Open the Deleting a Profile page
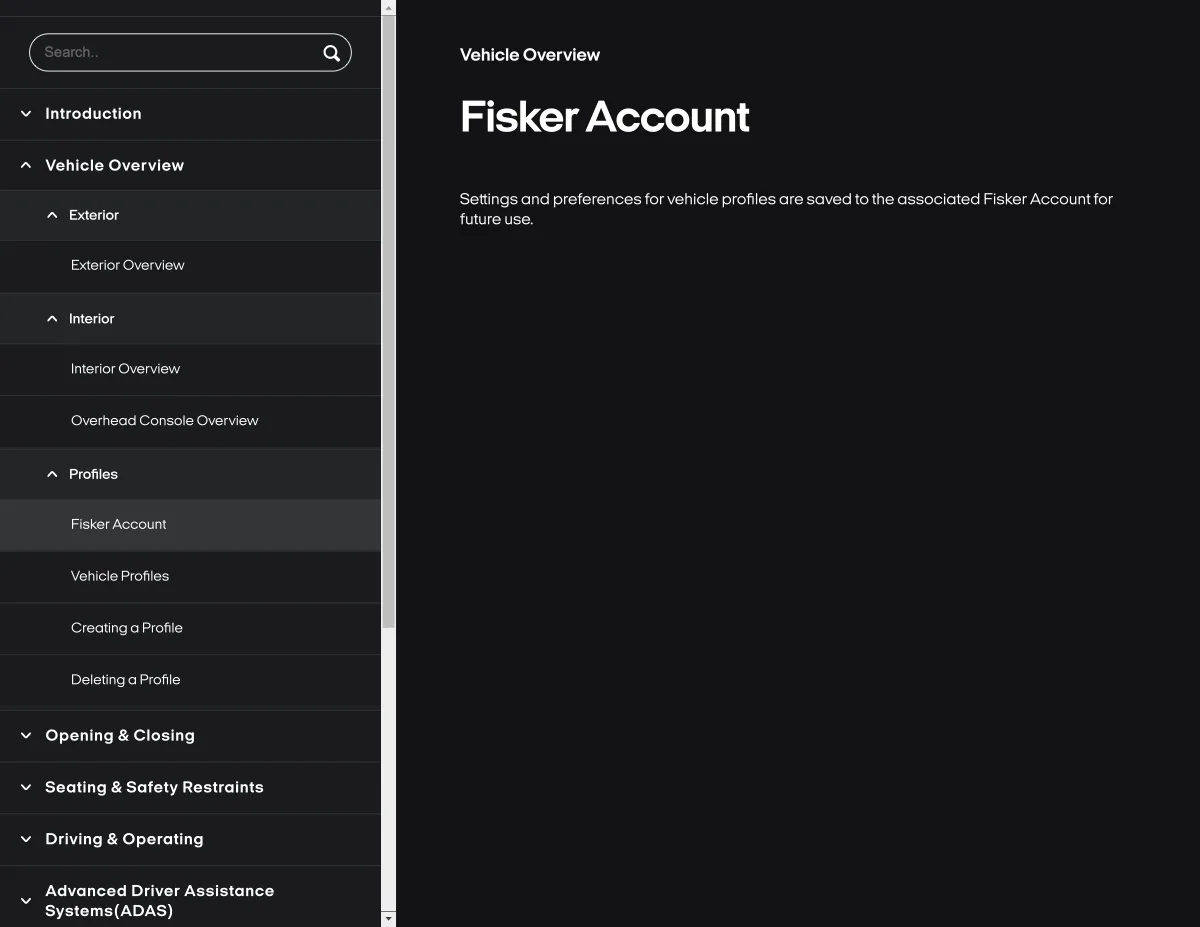This screenshot has height=927, width=1200. coord(125,680)
